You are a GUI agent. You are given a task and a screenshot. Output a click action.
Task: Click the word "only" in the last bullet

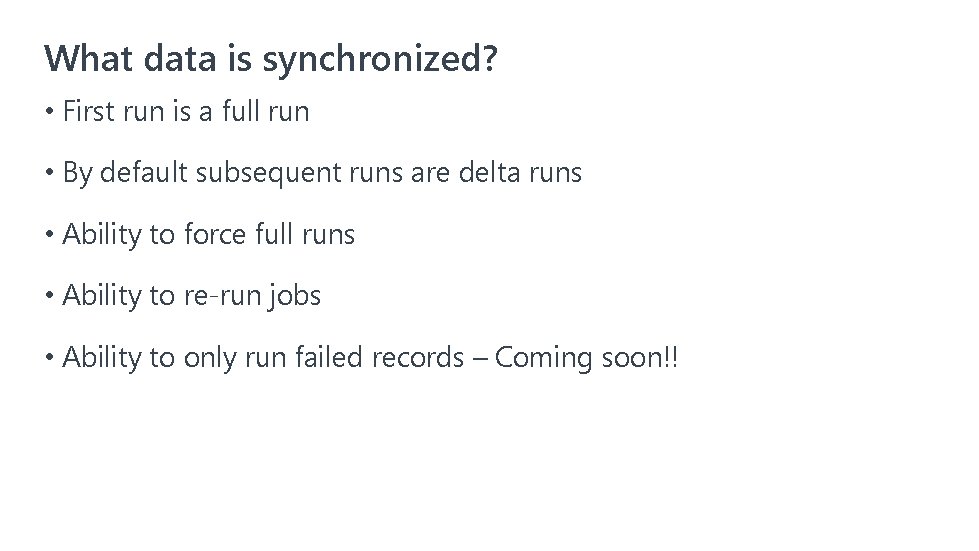tap(206, 358)
